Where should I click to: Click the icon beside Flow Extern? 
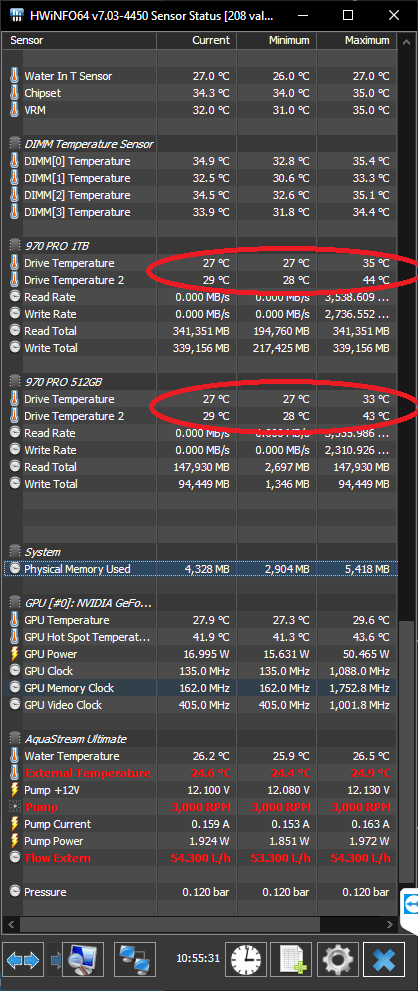(15, 858)
